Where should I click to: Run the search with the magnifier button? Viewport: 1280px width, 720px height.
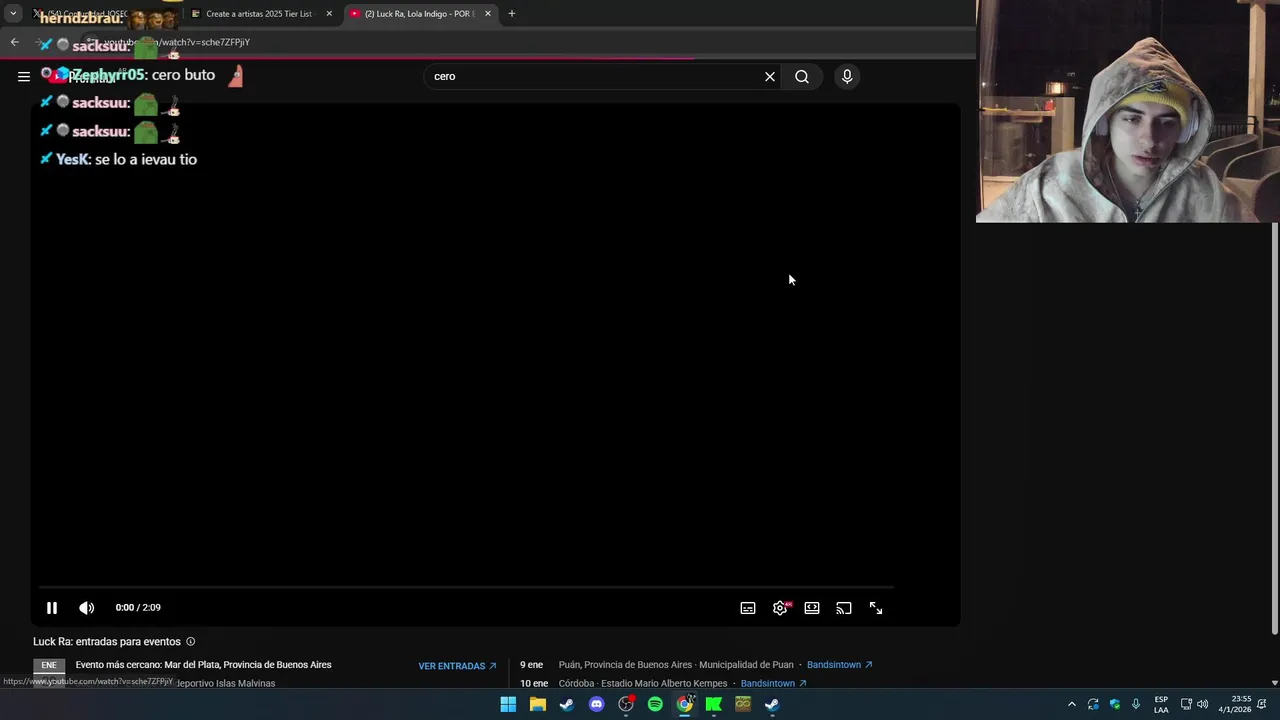[802, 76]
